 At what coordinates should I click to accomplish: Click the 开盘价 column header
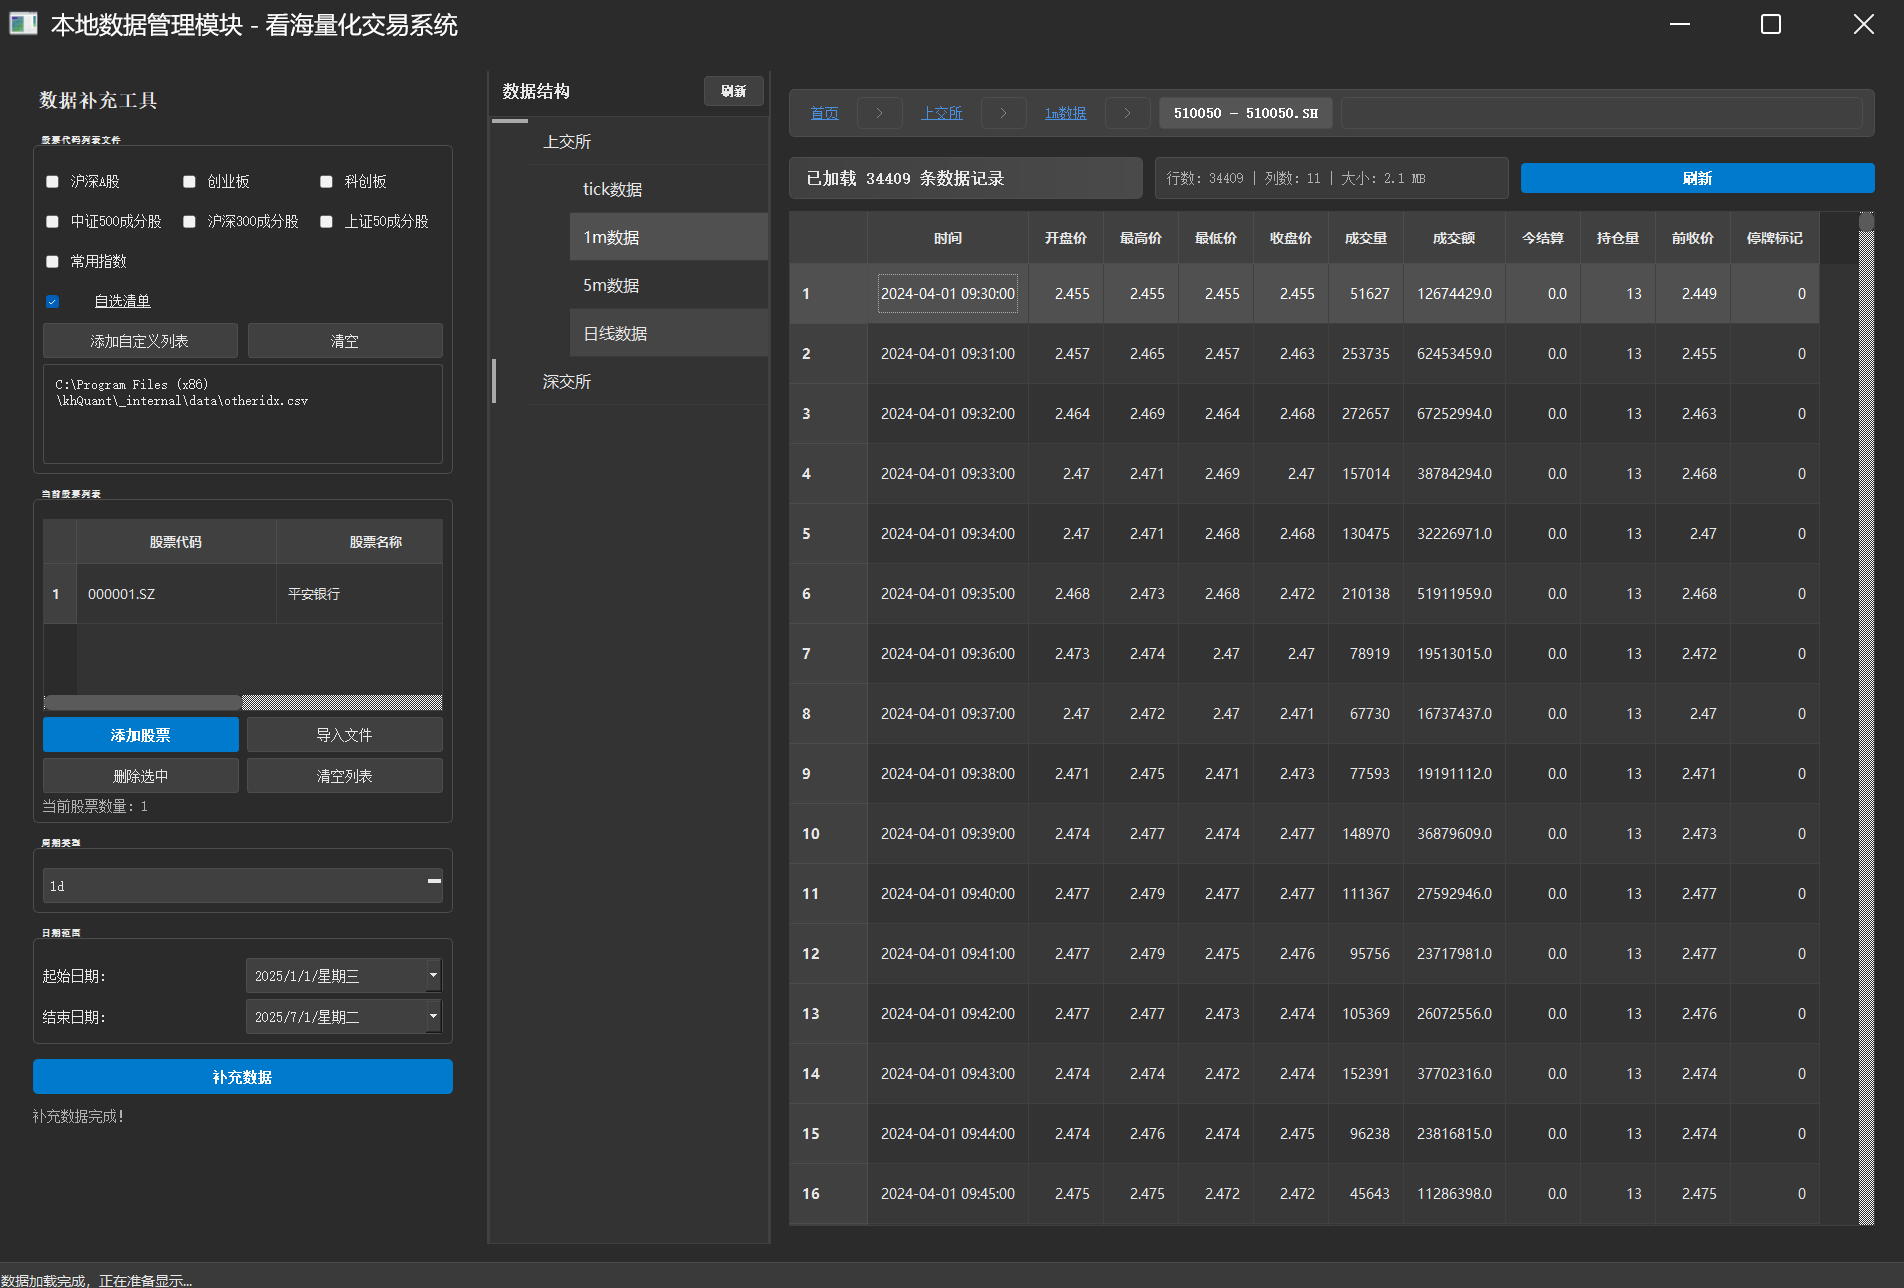[x=1066, y=238]
